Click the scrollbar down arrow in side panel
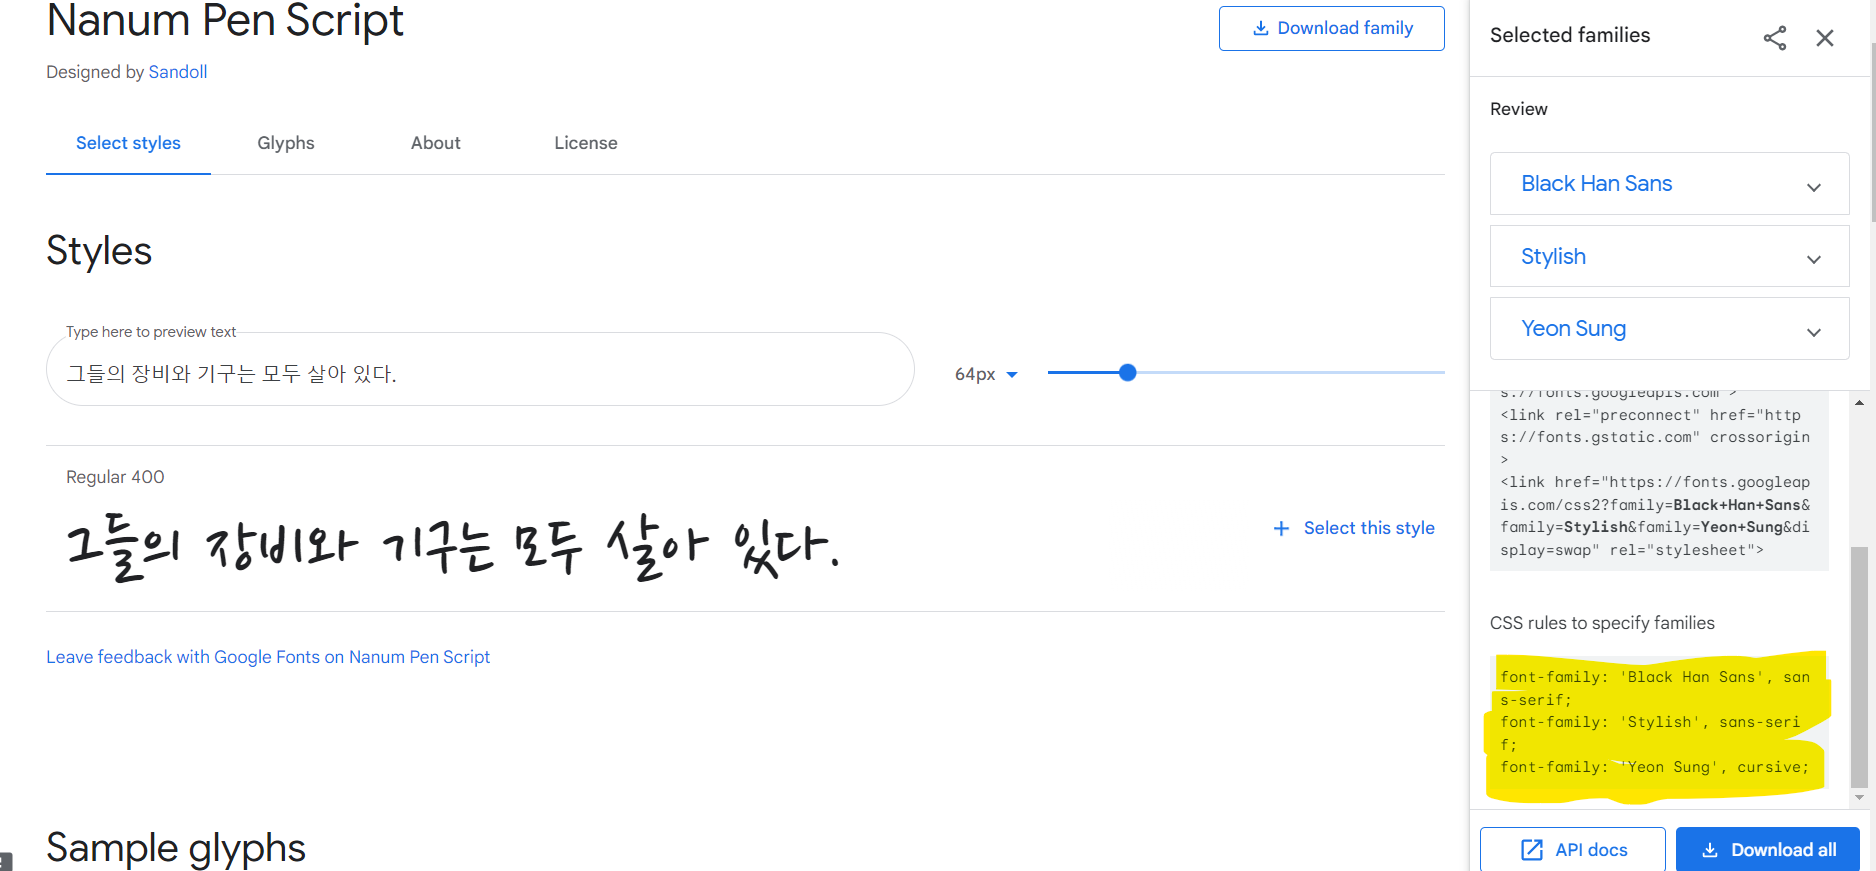The height and width of the screenshot is (871, 1876). (x=1859, y=798)
